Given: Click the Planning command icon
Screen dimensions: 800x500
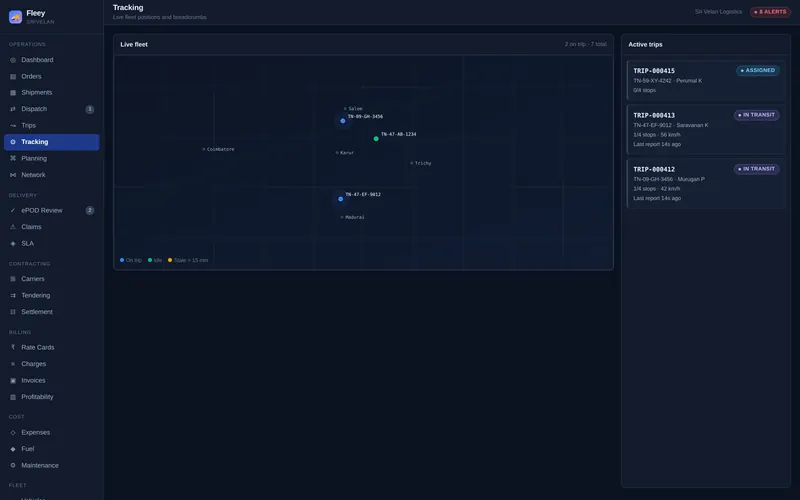Looking at the screenshot, I should pyautogui.click(x=13, y=158).
